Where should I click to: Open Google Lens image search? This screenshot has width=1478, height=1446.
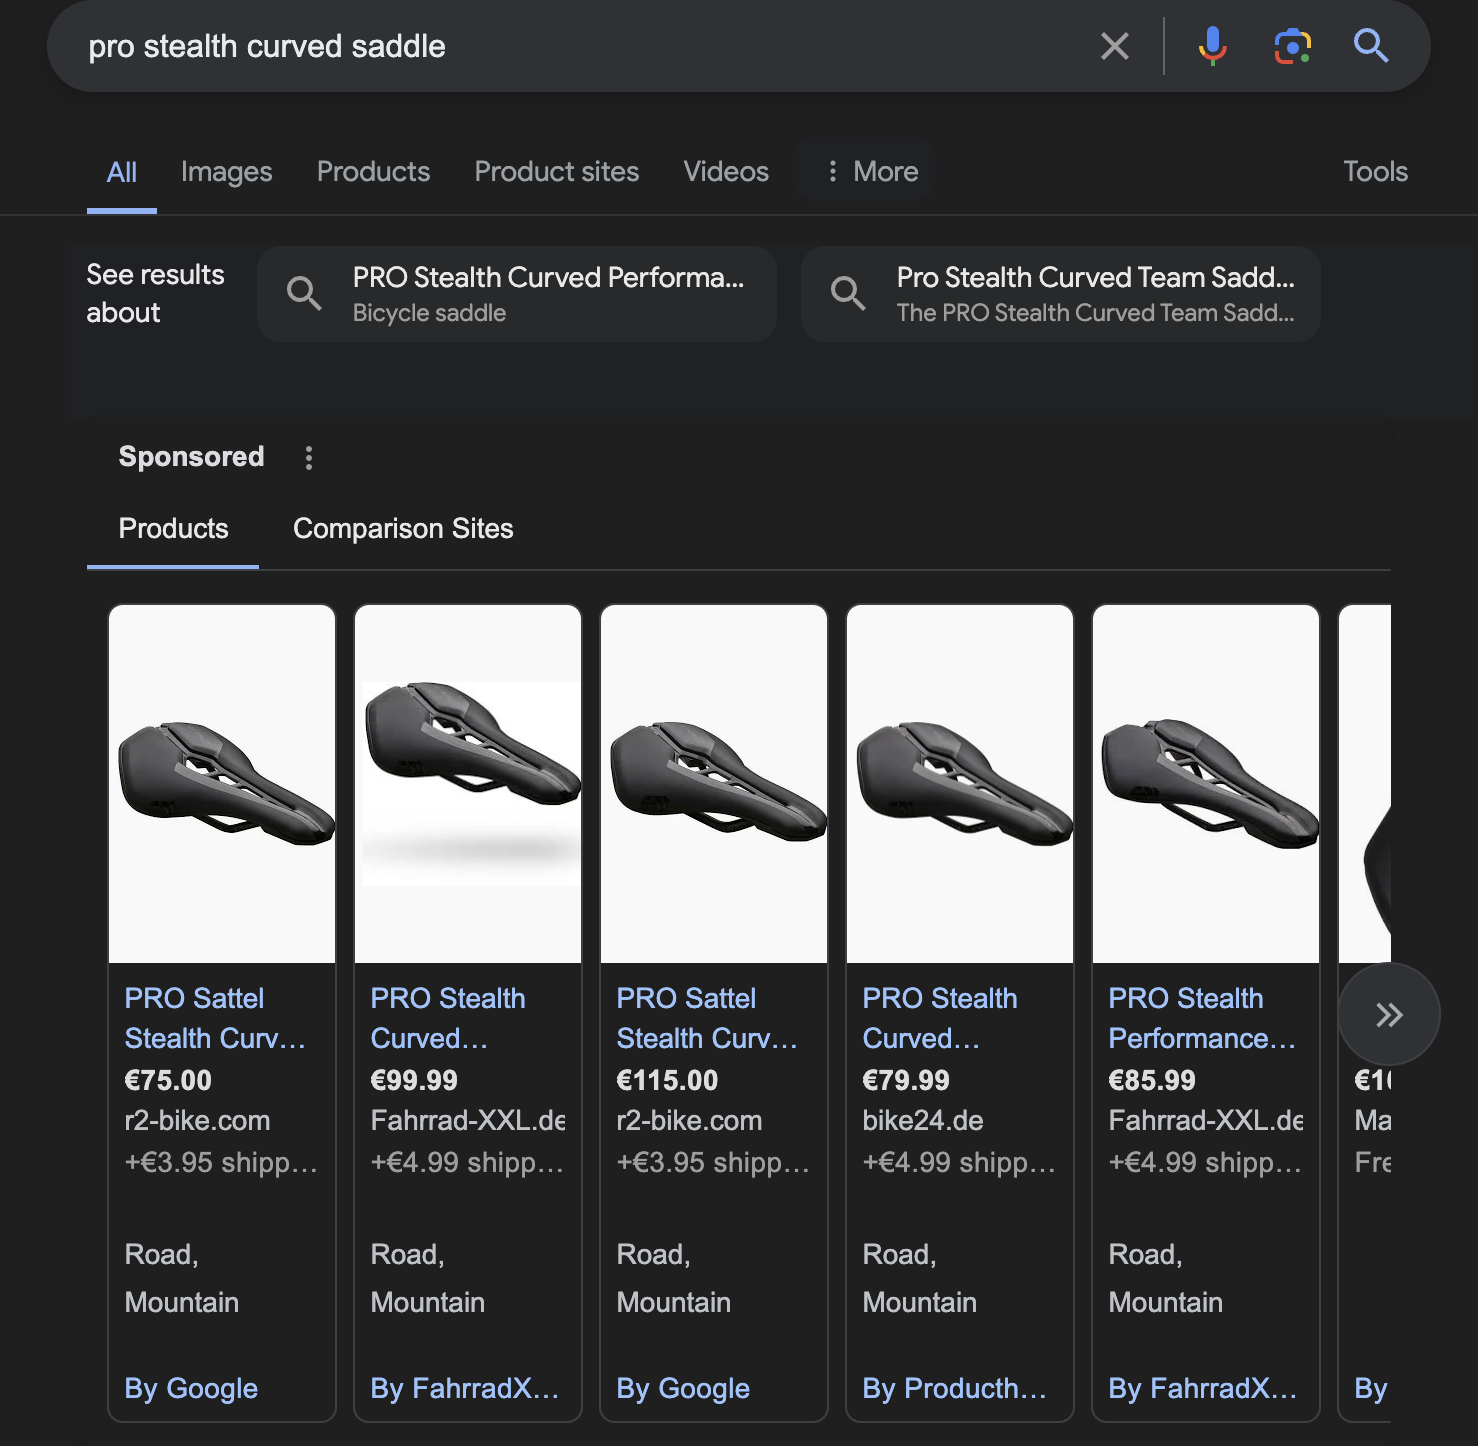(x=1292, y=46)
